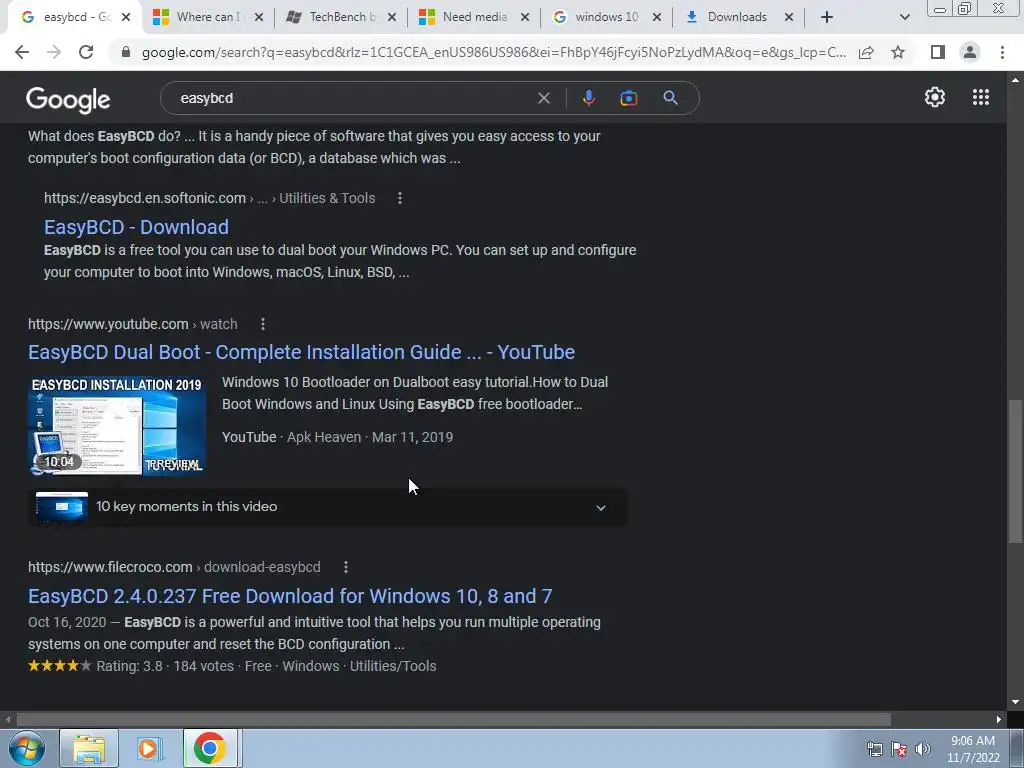Click the scroll-down arrow at page bottom
Image resolution: width=1024 pixels, height=768 pixels.
[1015, 703]
